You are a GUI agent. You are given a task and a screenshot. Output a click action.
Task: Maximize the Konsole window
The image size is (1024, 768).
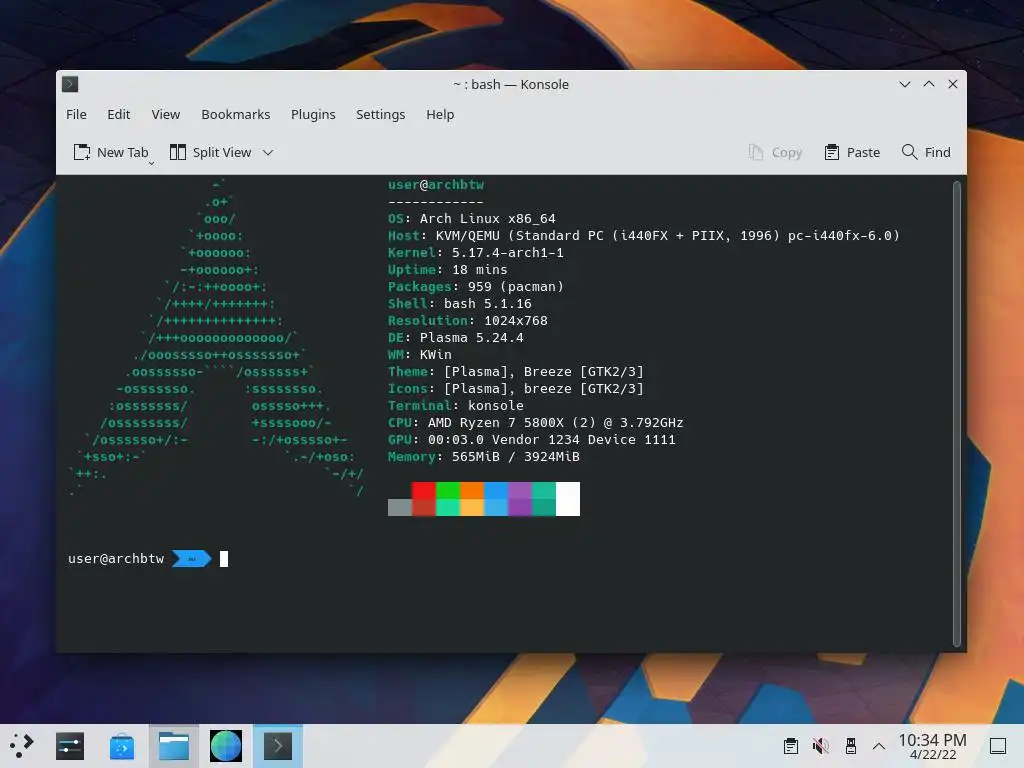tap(929, 84)
